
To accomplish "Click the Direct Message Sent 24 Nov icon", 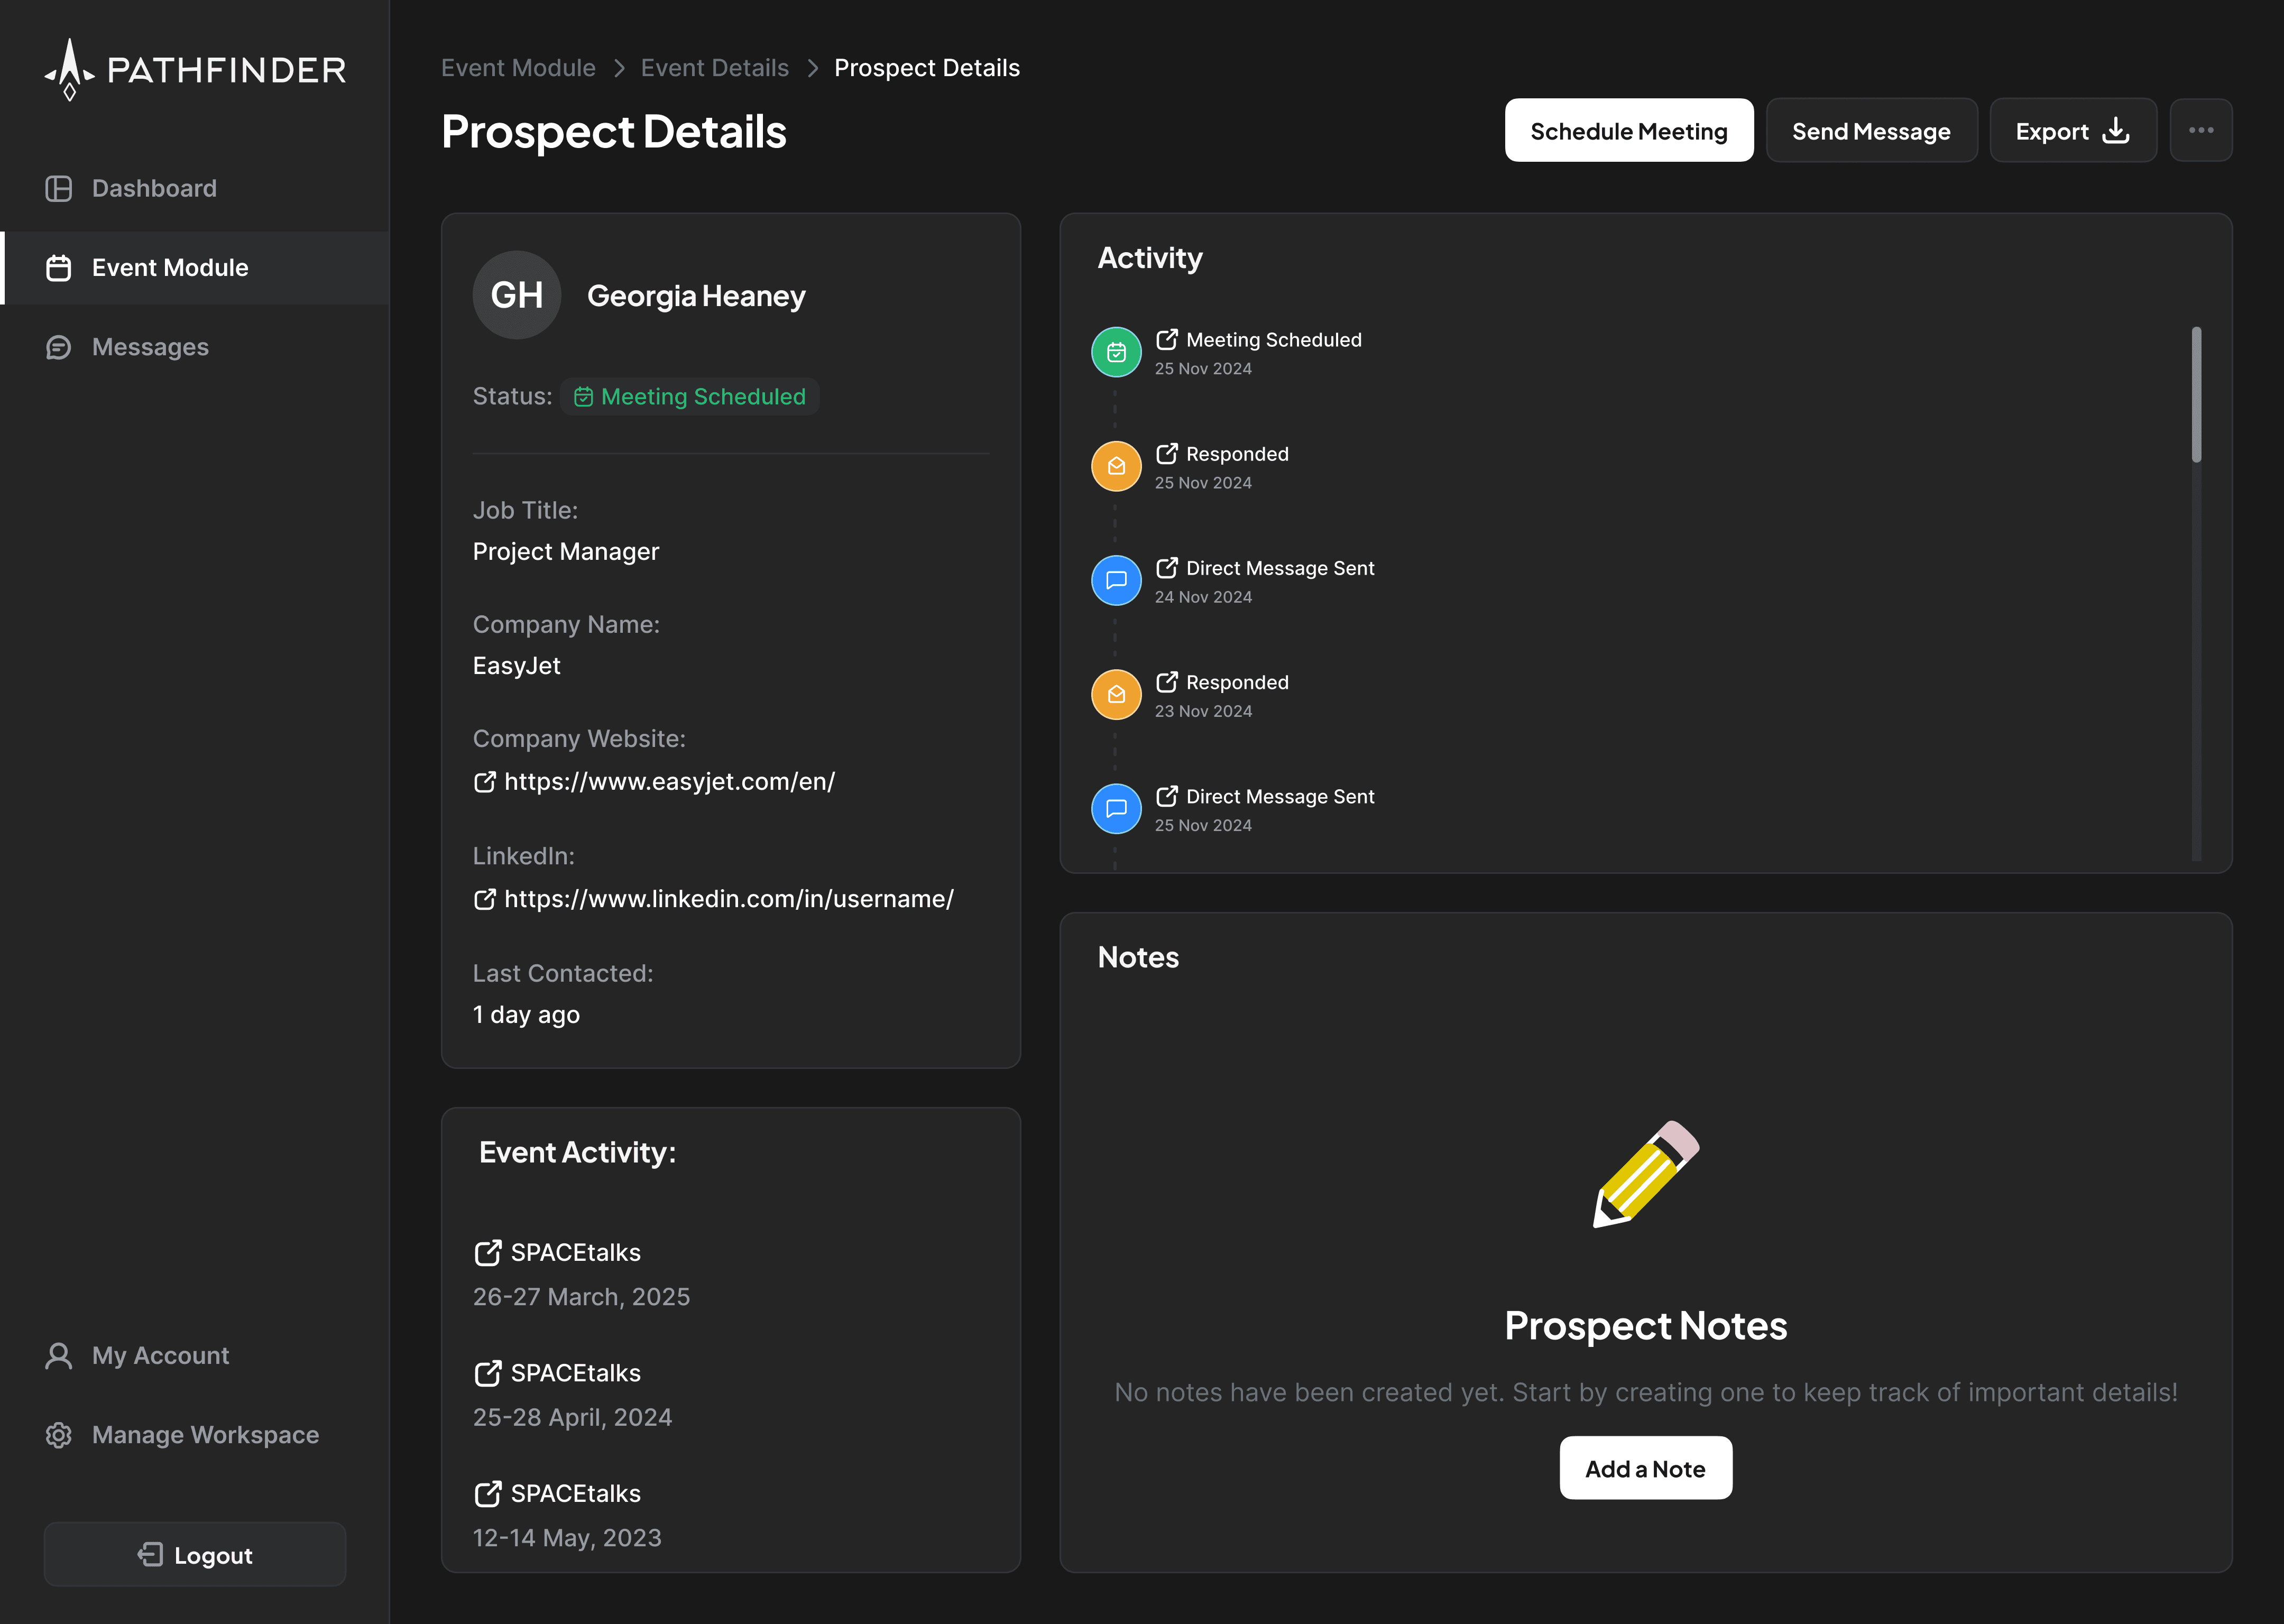I will [1116, 580].
